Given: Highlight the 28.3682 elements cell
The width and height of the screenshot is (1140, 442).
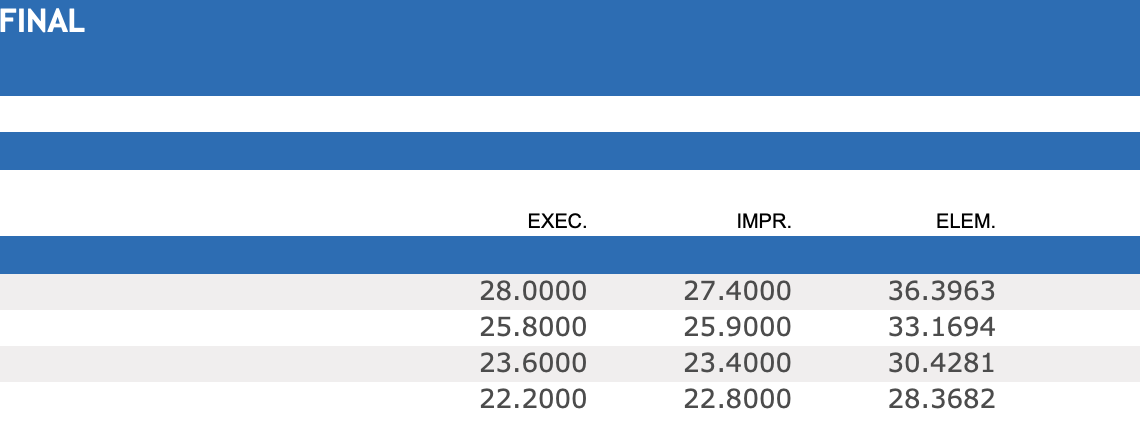Looking at the screenshot, I should 941,399.
